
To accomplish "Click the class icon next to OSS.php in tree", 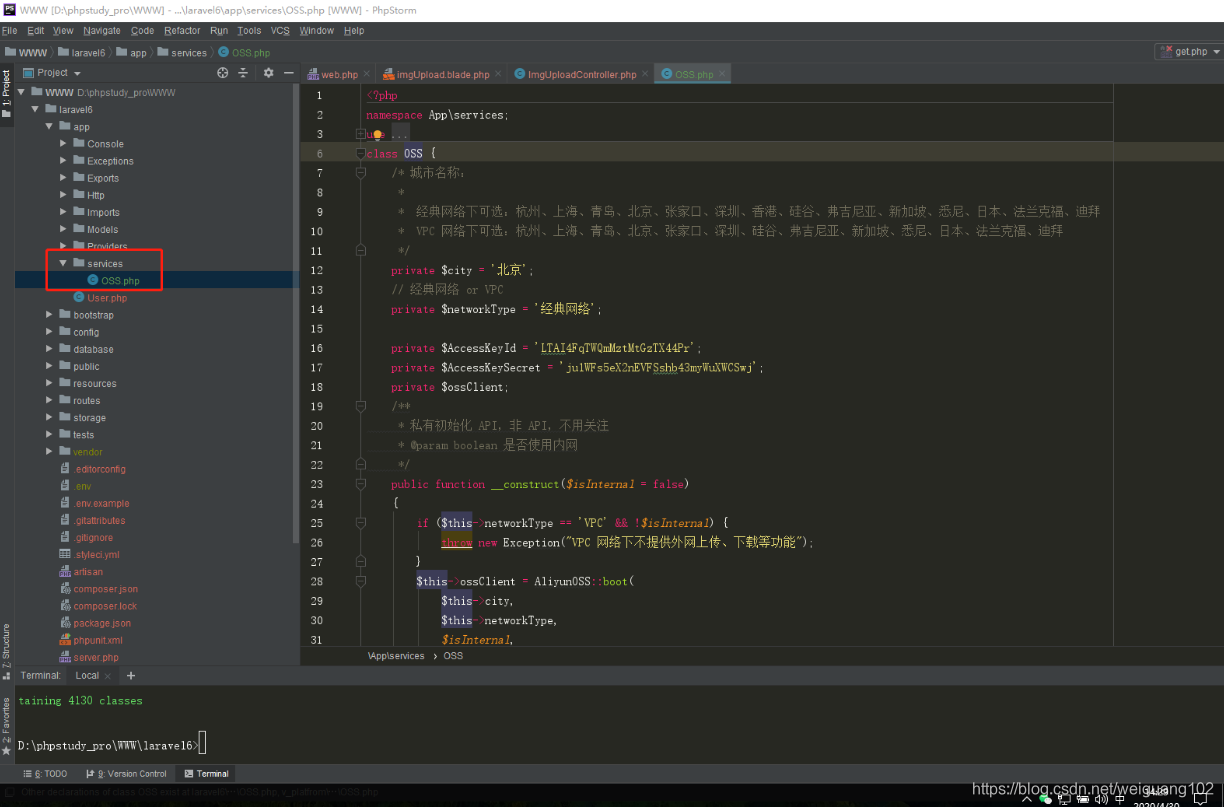I will point(93,281).
